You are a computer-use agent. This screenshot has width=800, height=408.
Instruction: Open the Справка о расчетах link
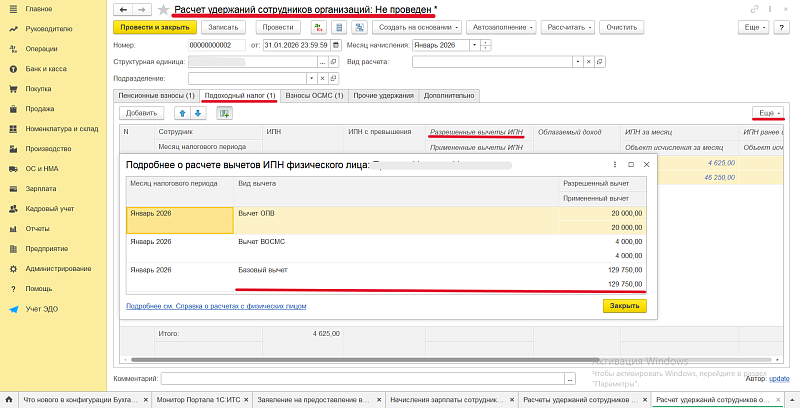click(x=216, y=305)
